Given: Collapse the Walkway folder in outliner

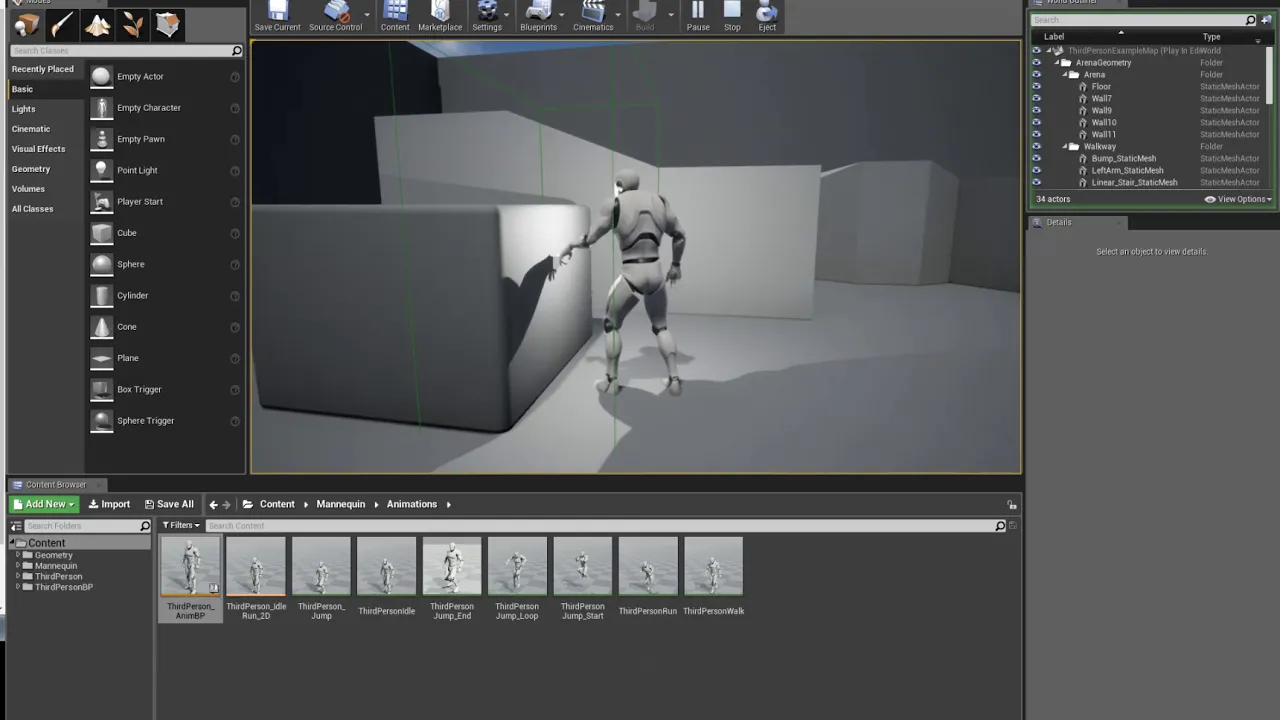Looking at the screenshot, I should click(x=1065, y=147).
